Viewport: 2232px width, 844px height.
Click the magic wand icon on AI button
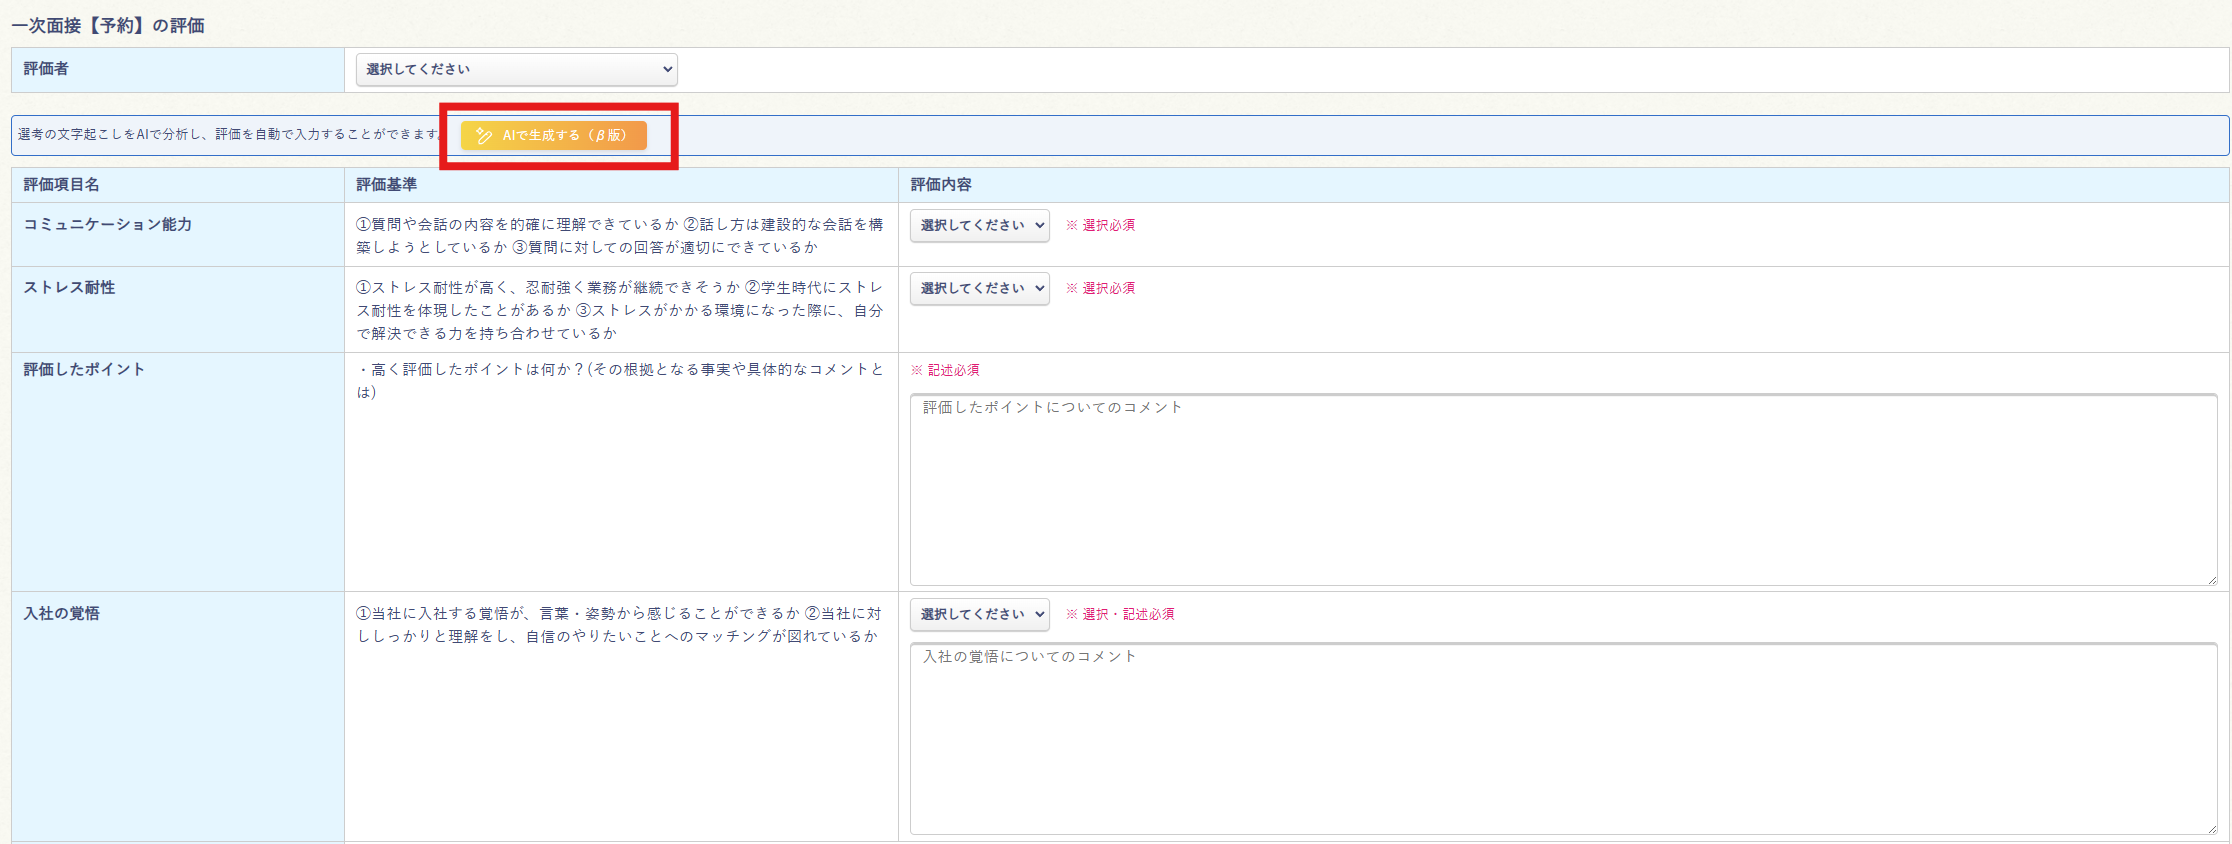484,136
